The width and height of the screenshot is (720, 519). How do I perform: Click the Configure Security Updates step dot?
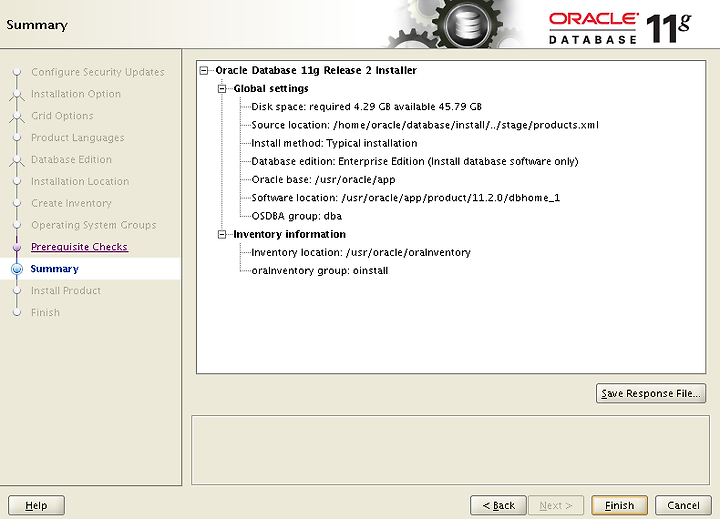tap(17, 72)
